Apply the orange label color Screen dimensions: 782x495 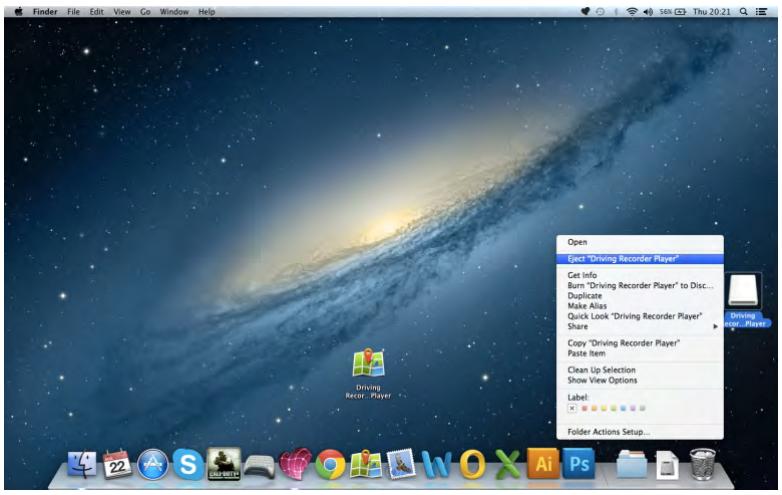[x=594, y=408]
